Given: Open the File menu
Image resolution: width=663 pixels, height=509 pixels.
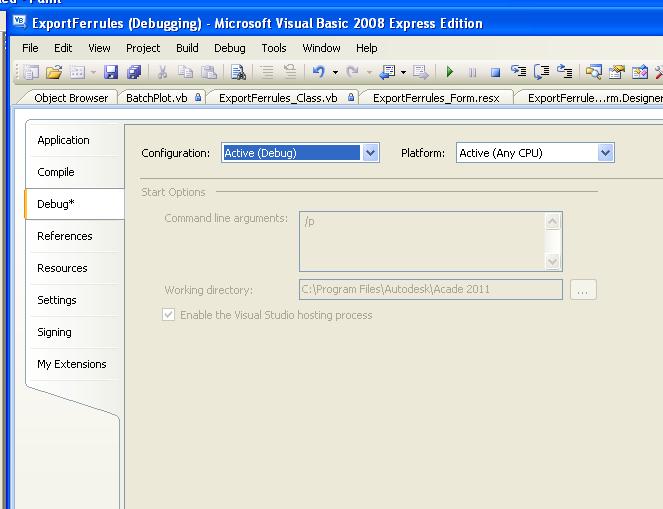Looking at the screenshot, I should click(x=30, y=48).
